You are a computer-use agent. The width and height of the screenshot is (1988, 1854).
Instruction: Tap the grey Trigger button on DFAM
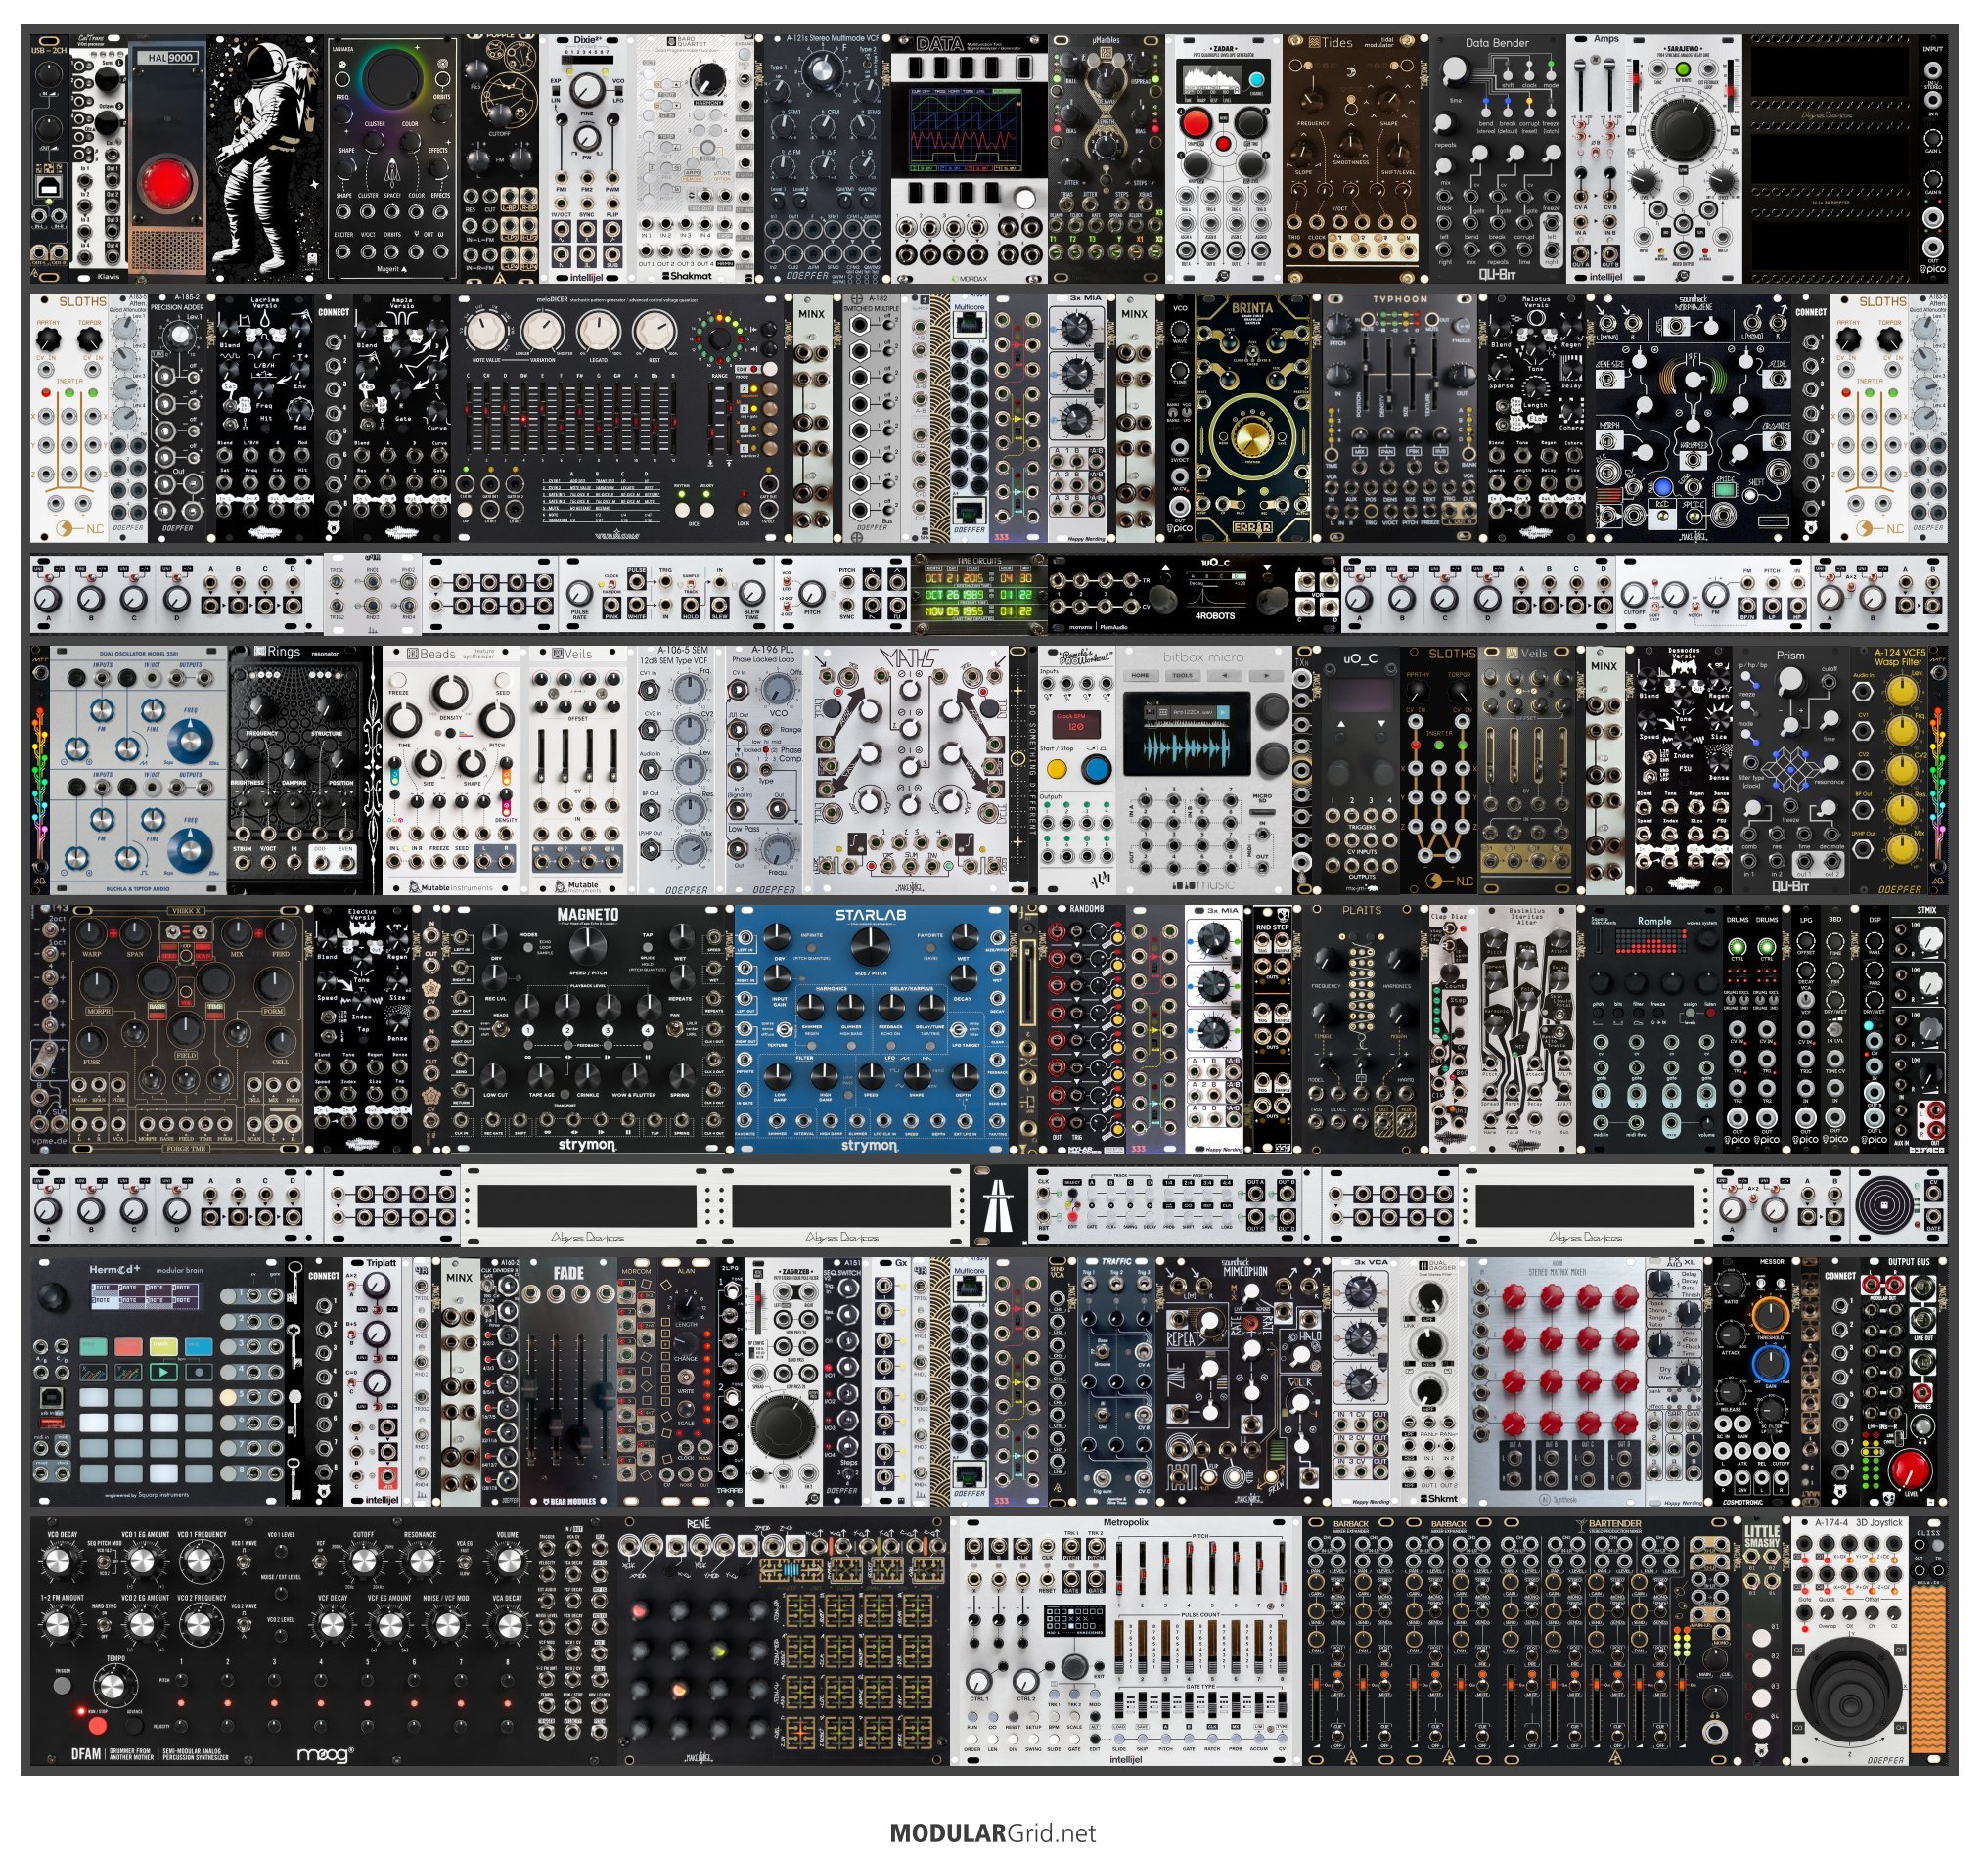(x=63, y=1685)
